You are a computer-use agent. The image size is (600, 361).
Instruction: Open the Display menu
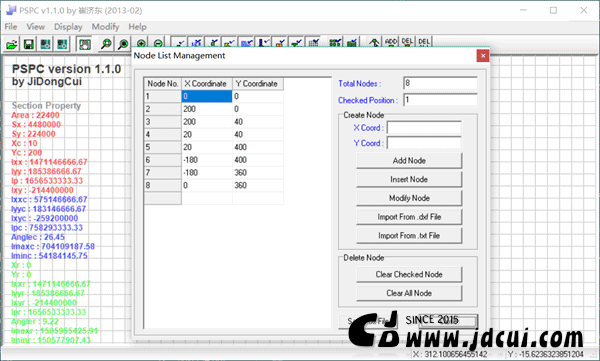[68, 27]
